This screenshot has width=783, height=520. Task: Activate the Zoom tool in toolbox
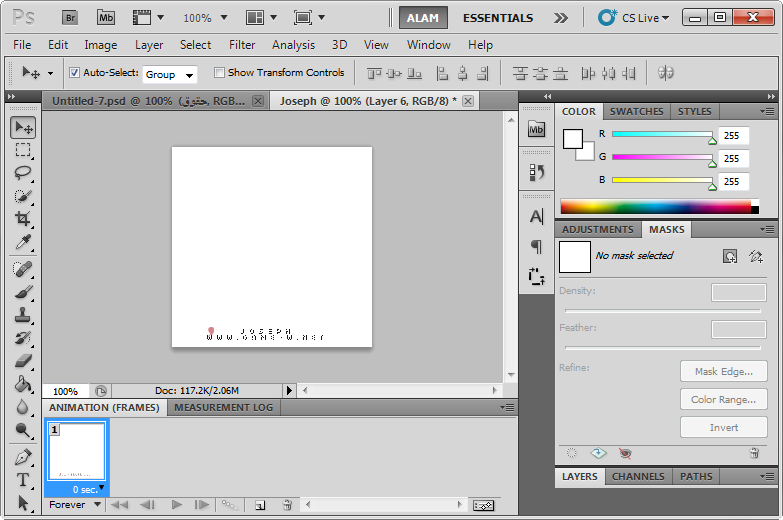coord(23,431)
